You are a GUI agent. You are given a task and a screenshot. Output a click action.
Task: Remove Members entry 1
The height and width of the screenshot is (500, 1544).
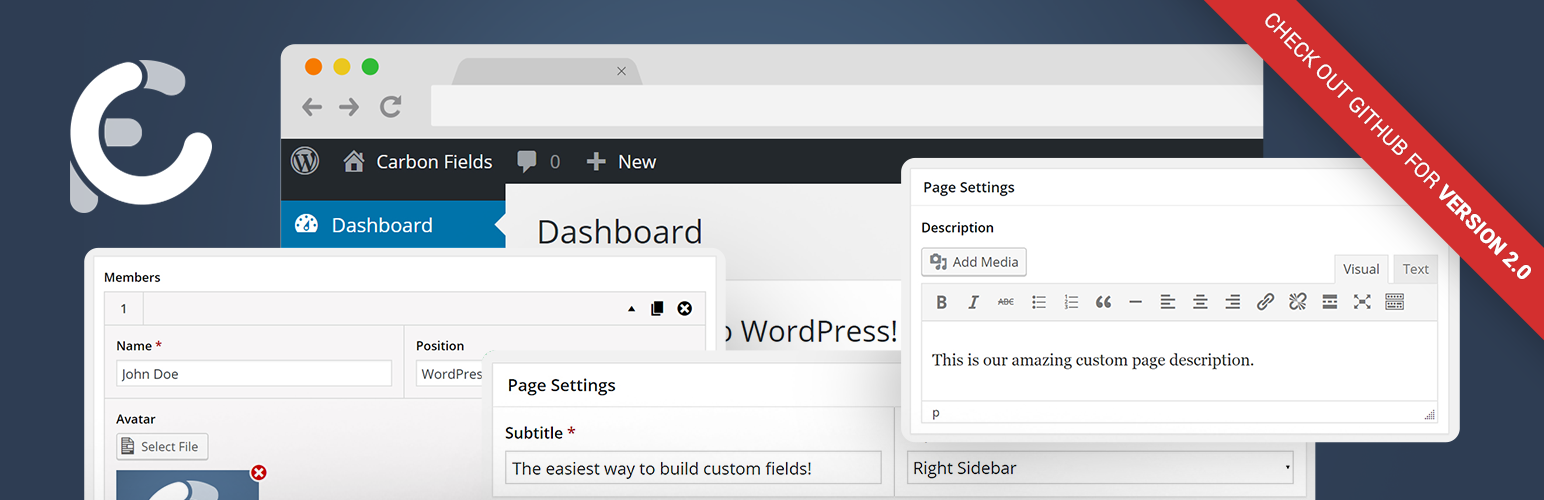pos(685,308)
